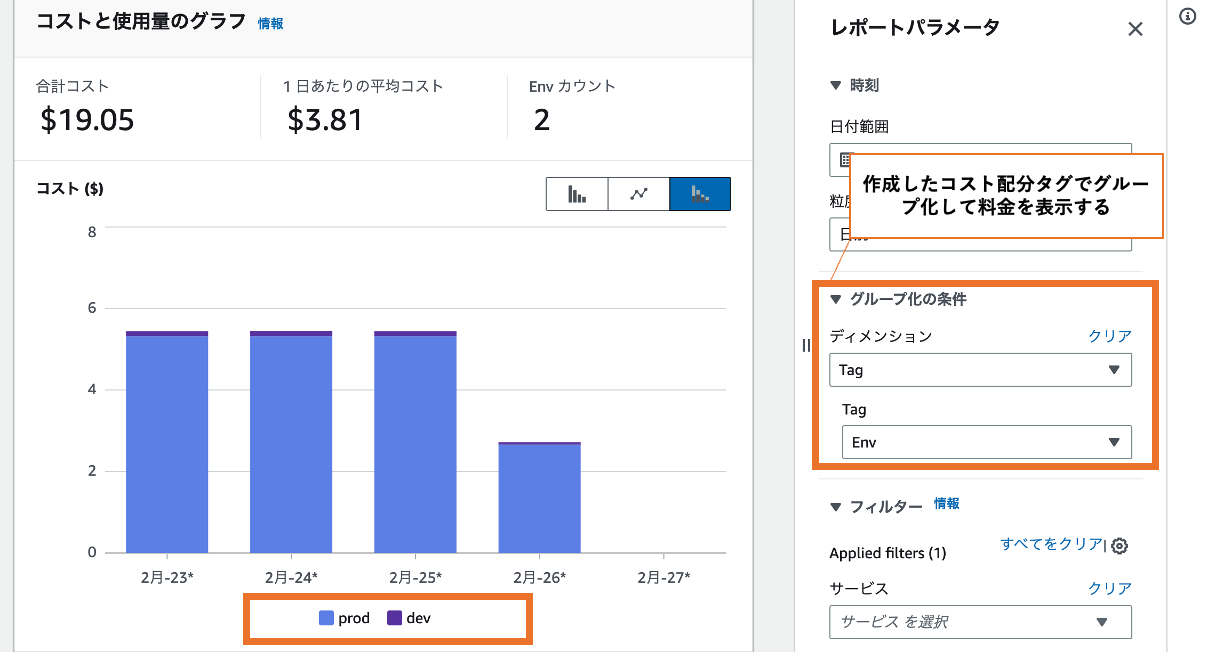Collapse the グループ化の条件 section

(837, 299)
